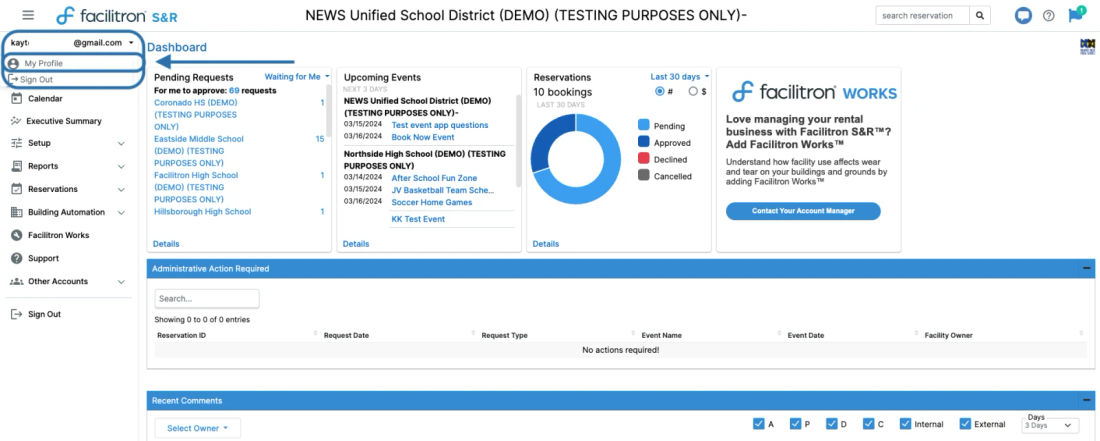Click Contact Your Account Manager button

coord(803,211)
